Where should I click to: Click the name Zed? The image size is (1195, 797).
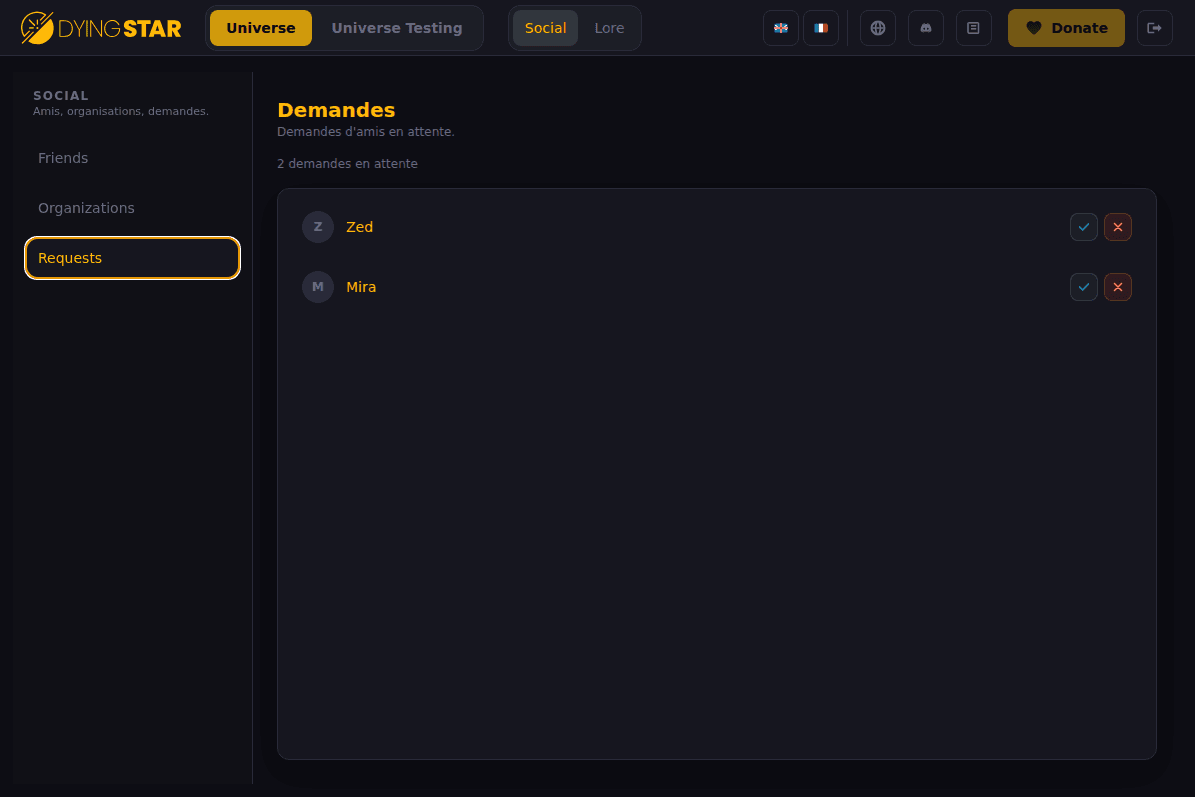(360, 227)
